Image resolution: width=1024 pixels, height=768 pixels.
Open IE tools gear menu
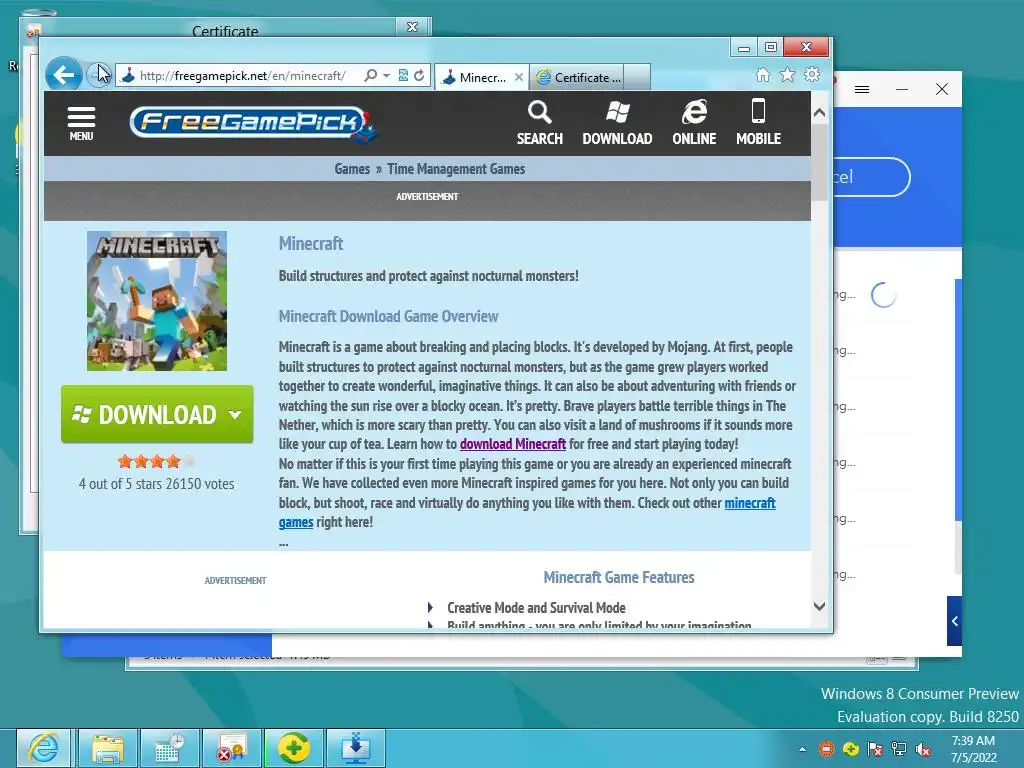point(812,74)
